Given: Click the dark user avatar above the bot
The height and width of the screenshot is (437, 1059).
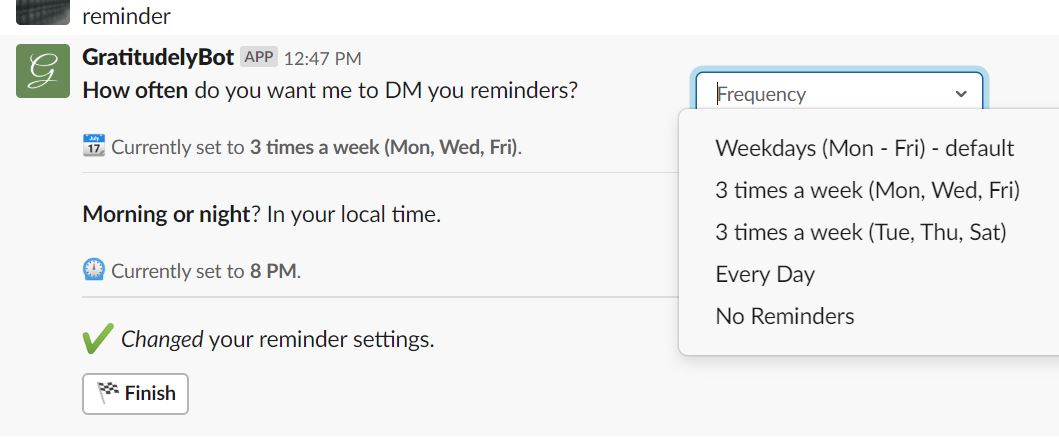Looking at the screenshot, I should [x=43, y=12].
